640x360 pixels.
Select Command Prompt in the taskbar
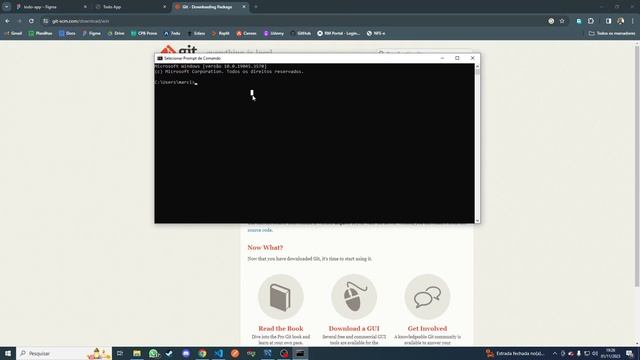point(300,353)
